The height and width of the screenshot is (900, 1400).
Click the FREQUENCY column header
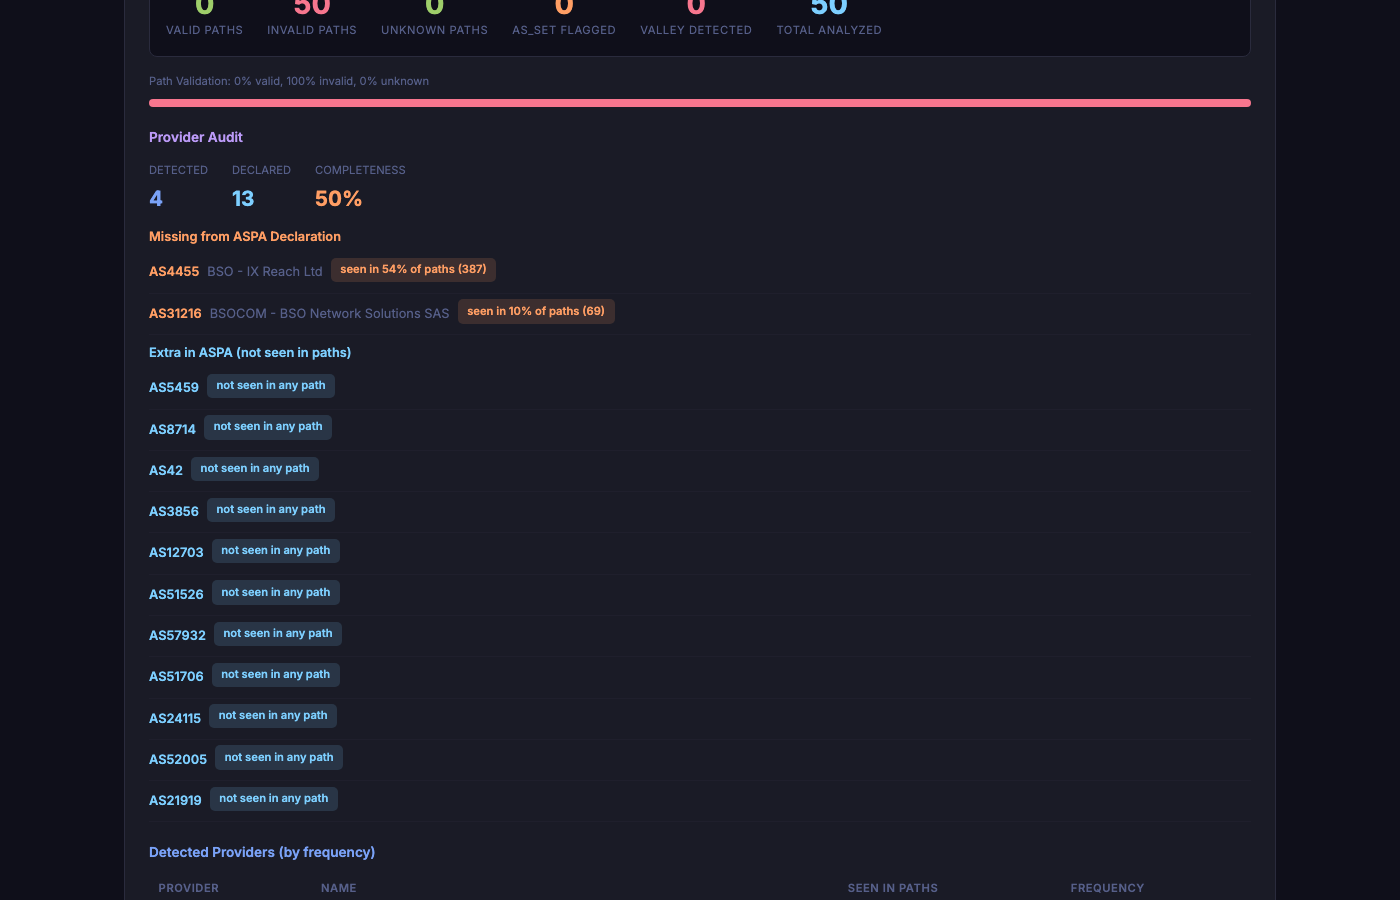point(1107,888)
